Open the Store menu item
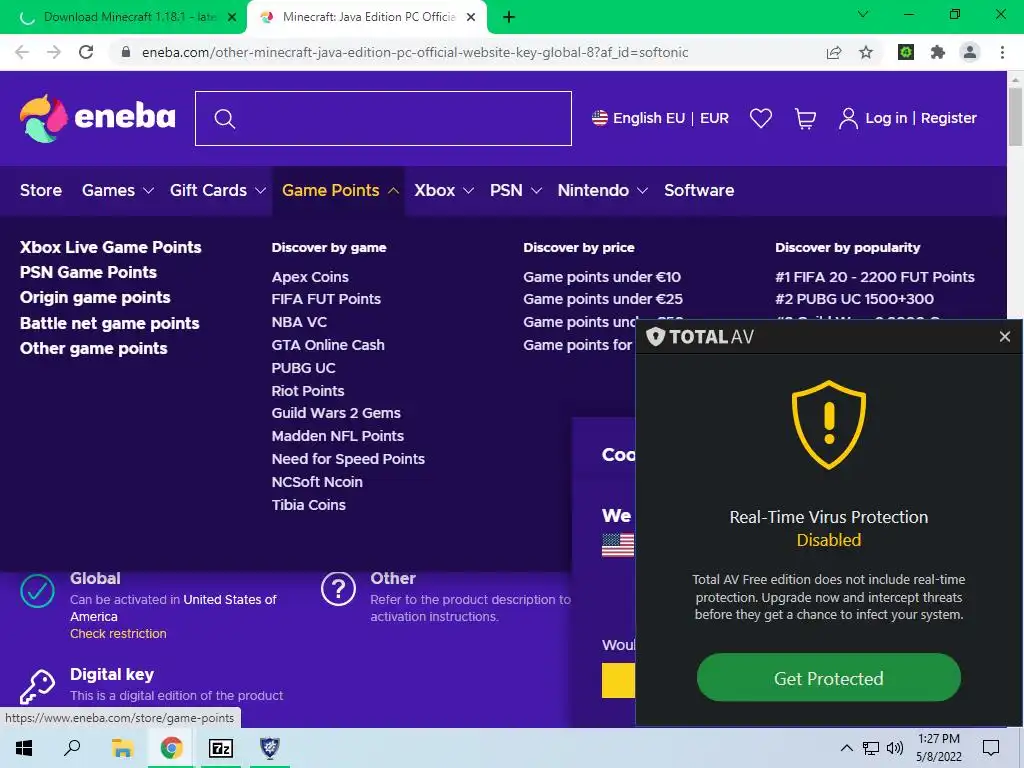The height and width of the screenshot is (768, 1024). tap(40, 190)
